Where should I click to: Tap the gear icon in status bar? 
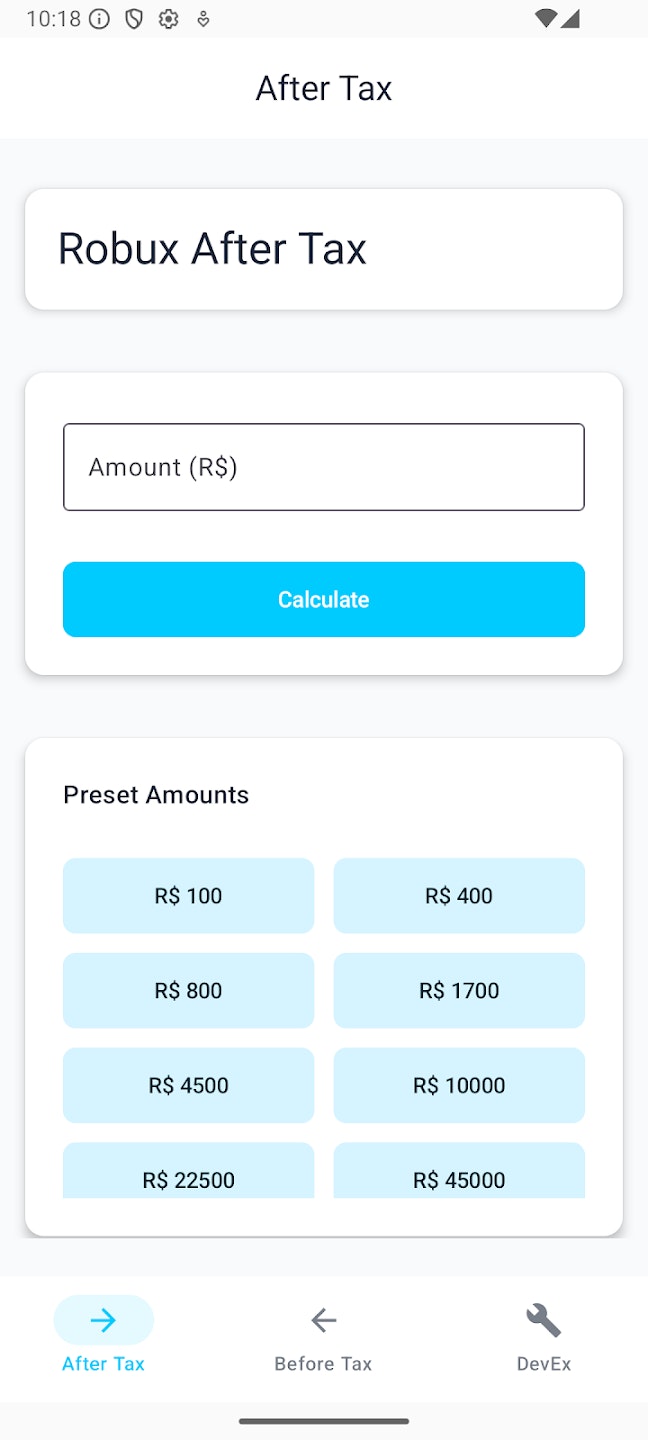(168, 19)
